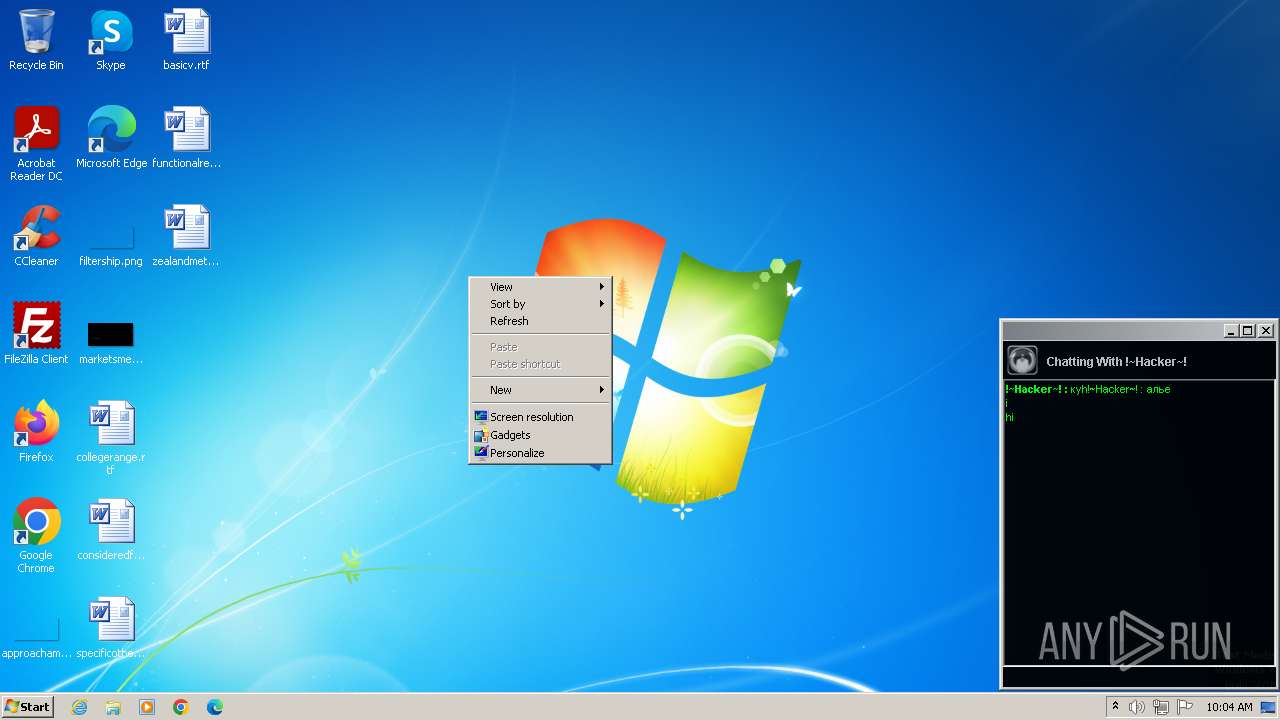Launch Edge from the taskbar
The height and width of the screenshot is (720, 1280).
click(x=215, y=707)
